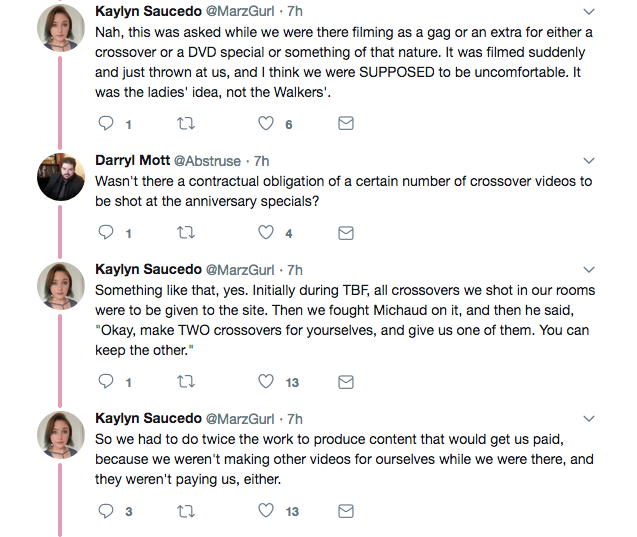Screen dimensions: 637x537
Task: Reply to Darryl Mott's tweet
Action: (107, 233)
